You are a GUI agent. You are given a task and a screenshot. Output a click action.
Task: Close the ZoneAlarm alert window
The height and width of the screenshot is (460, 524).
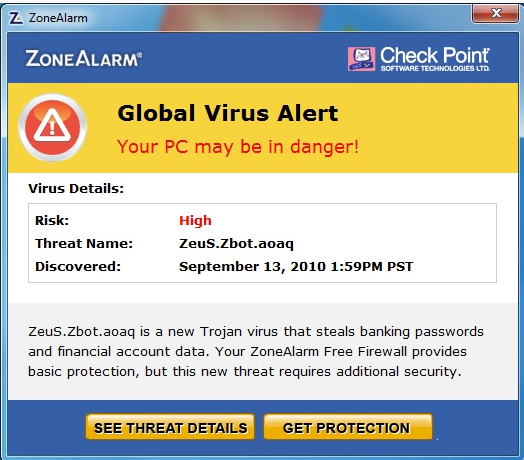(x=495, y=14)
